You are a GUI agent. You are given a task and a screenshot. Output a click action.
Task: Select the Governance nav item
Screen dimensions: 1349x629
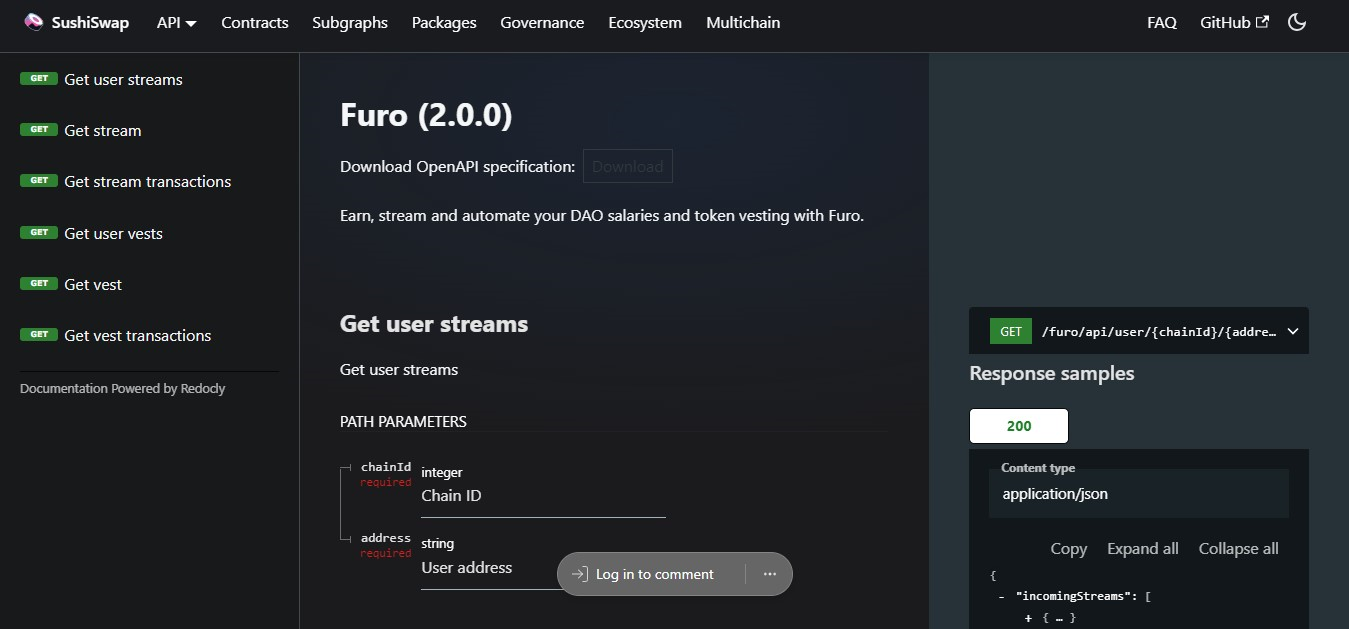click(x=543, y=22)
